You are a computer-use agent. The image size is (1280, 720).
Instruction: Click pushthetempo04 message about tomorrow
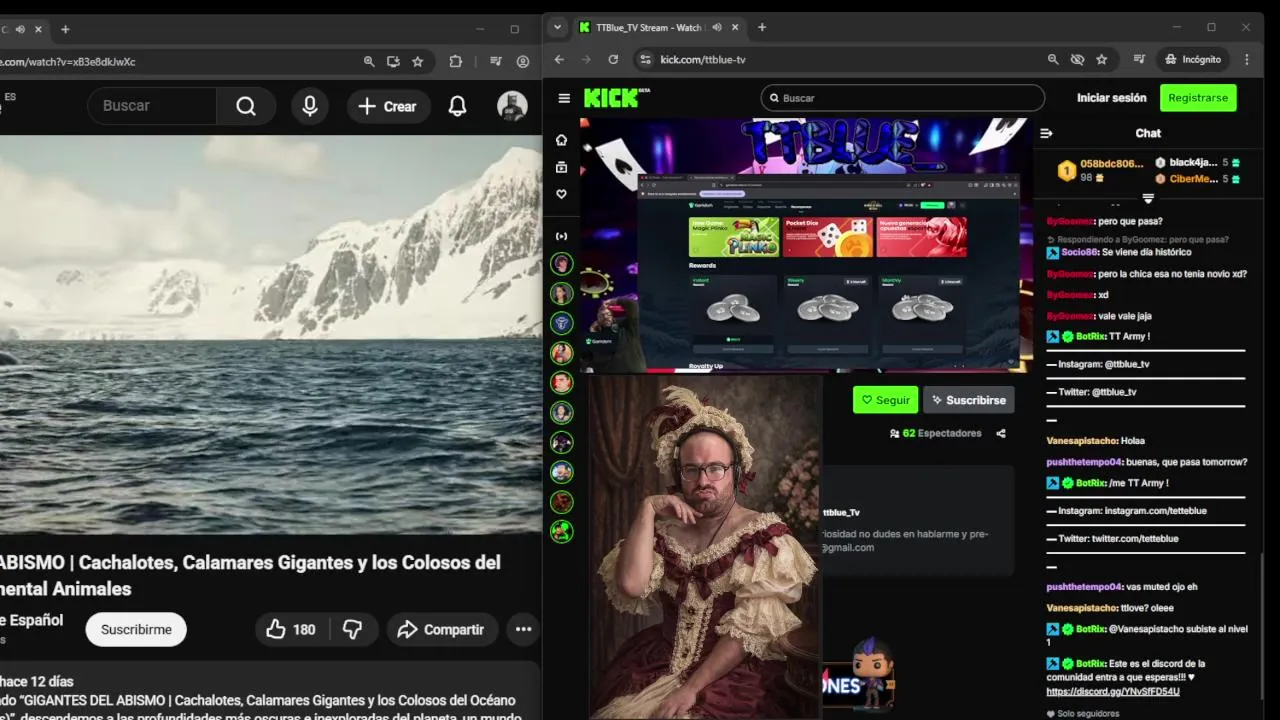tap(1146, 462)
